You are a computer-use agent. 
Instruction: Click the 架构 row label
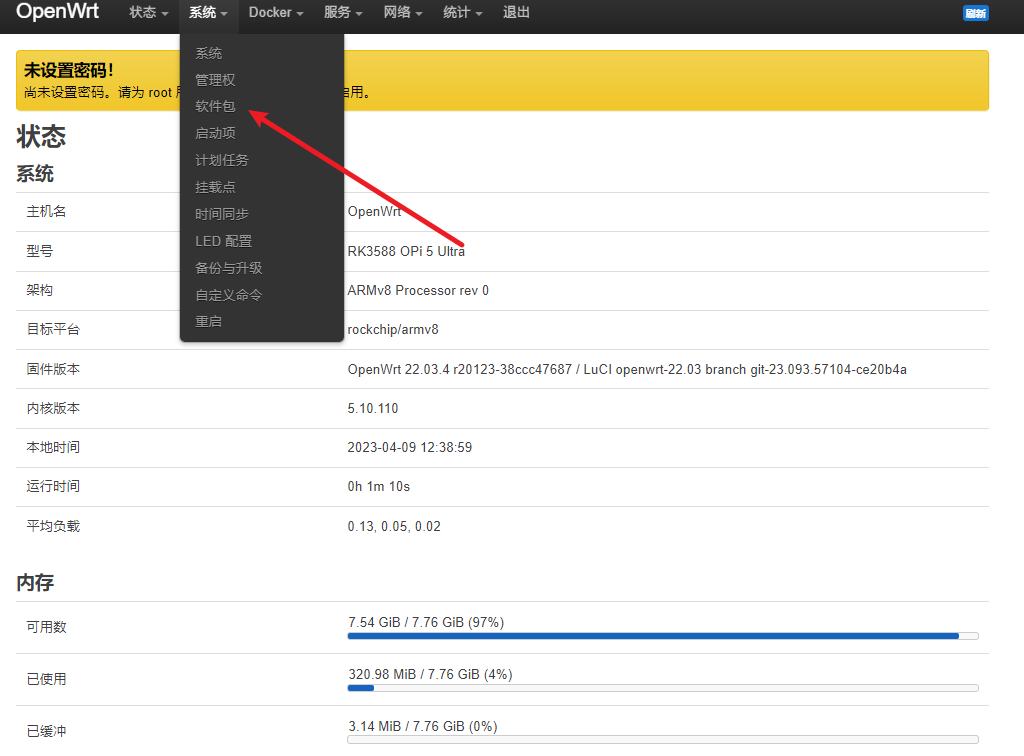[39, 291]
